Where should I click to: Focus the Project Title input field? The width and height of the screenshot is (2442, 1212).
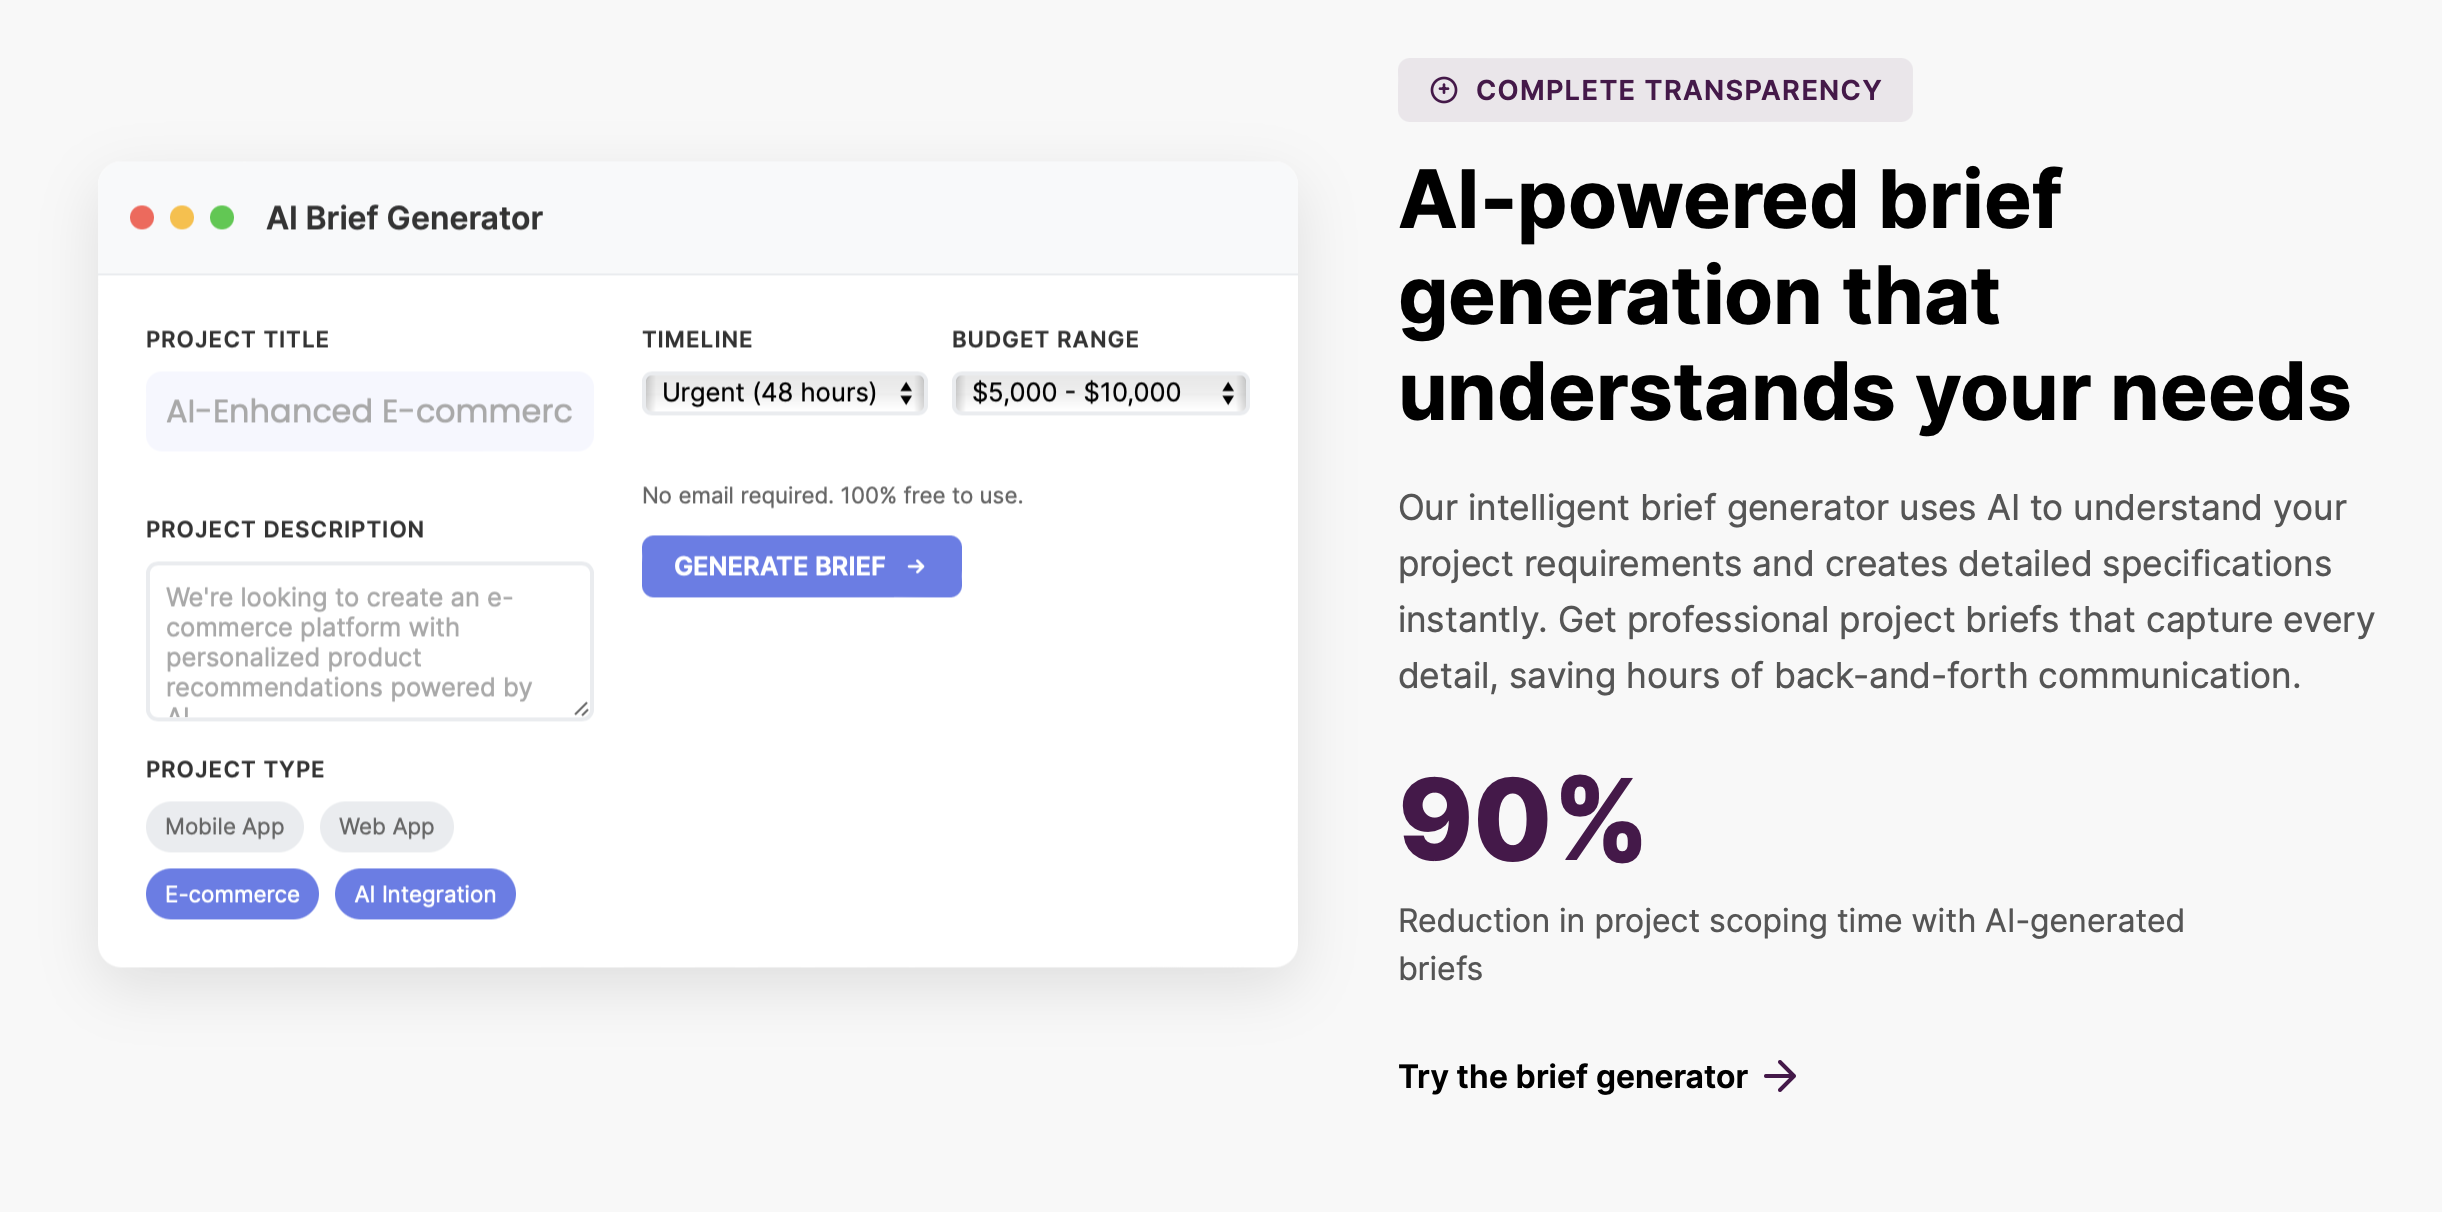pos(370,411)
